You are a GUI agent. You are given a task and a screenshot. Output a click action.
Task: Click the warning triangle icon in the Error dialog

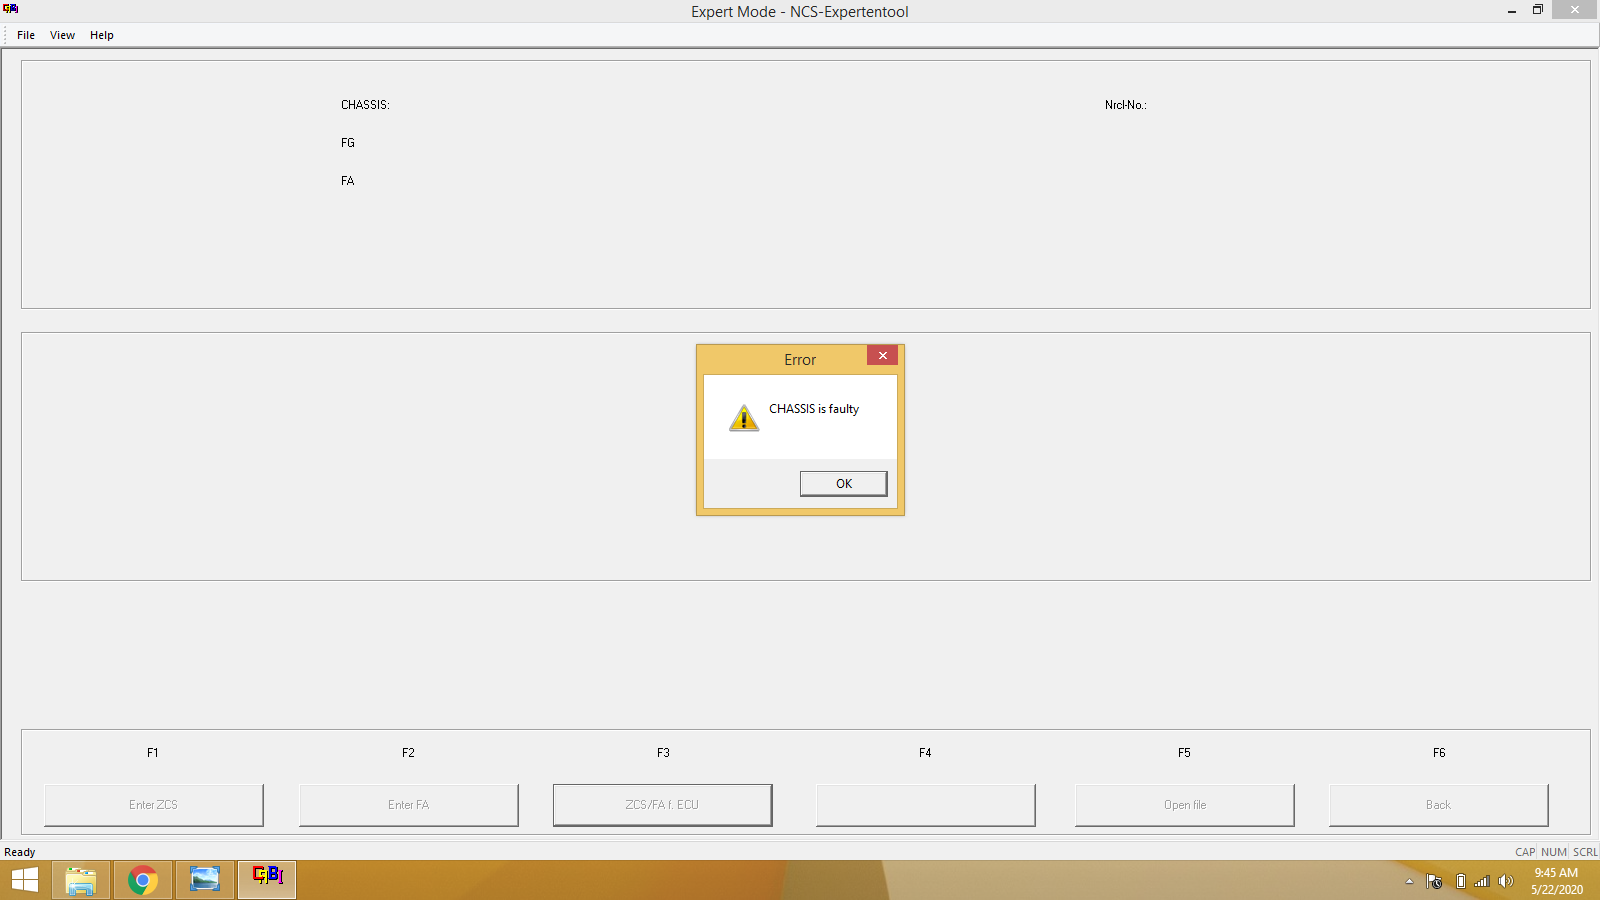(744, 418)
